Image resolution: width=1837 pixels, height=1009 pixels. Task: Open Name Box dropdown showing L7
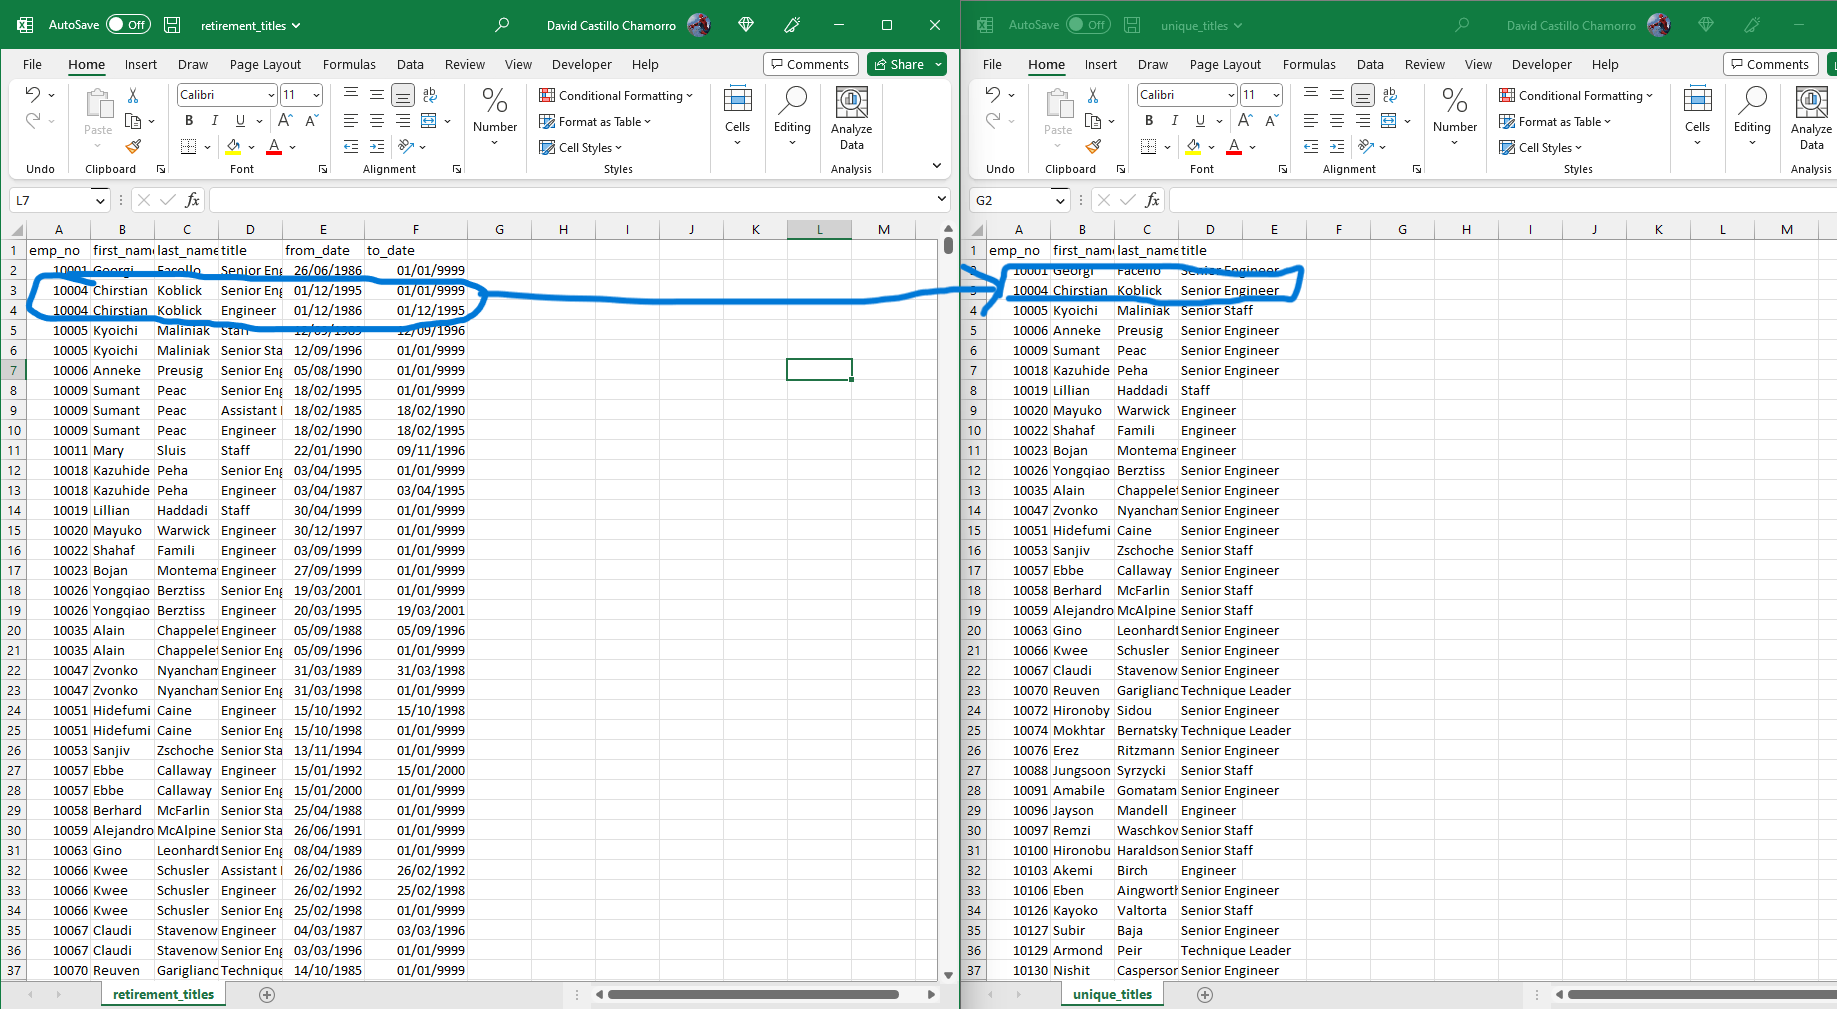100,200
